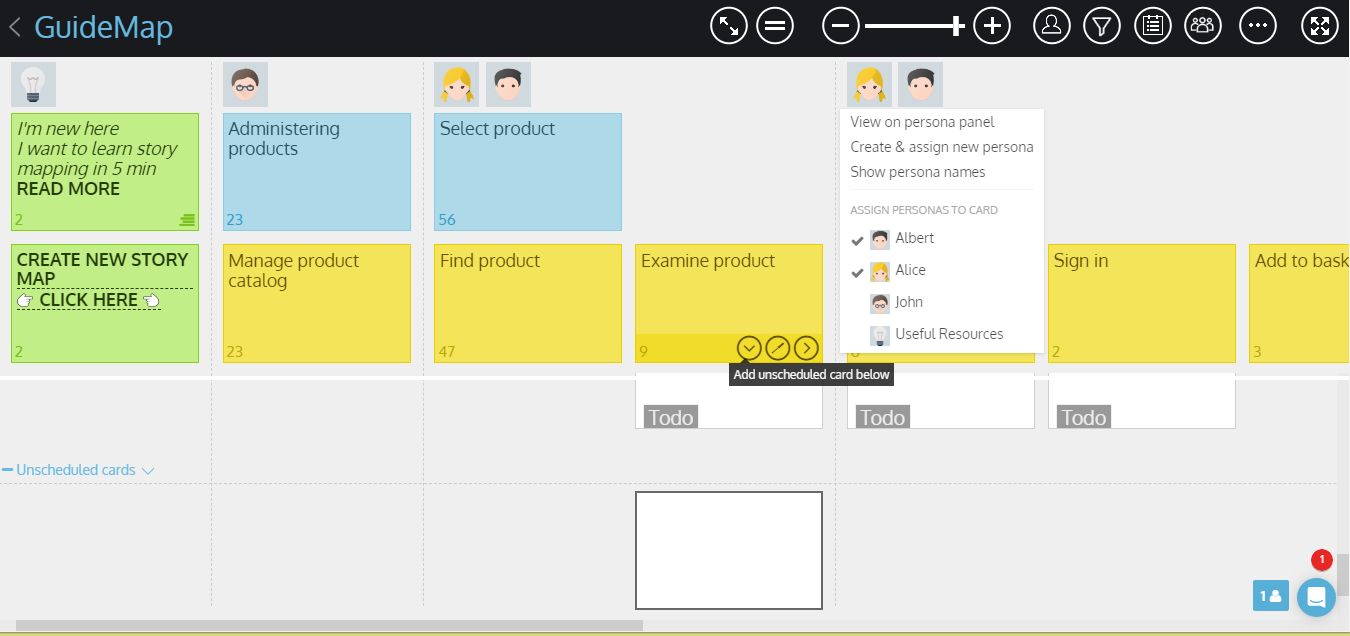
Task: Assign John persona to the card
Action: [908, 303]
